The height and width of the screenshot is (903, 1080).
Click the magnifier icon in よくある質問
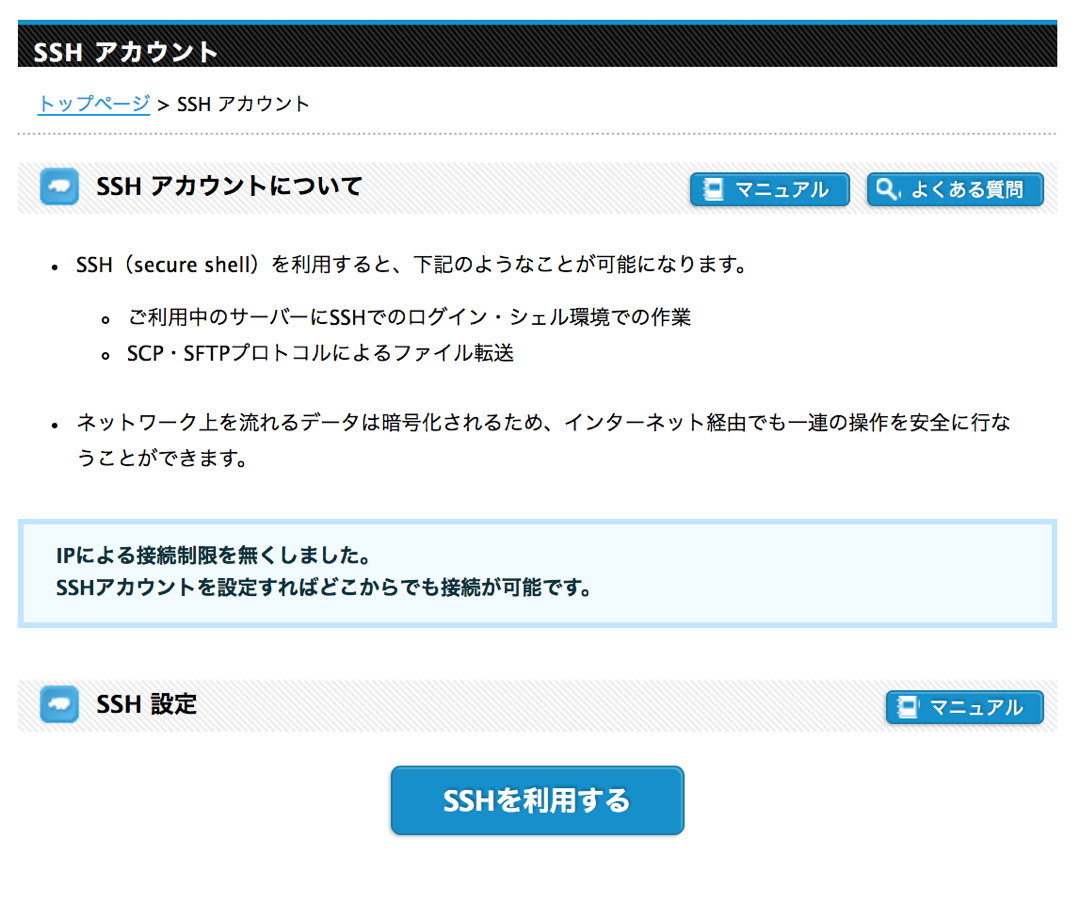tap(889, 189)
